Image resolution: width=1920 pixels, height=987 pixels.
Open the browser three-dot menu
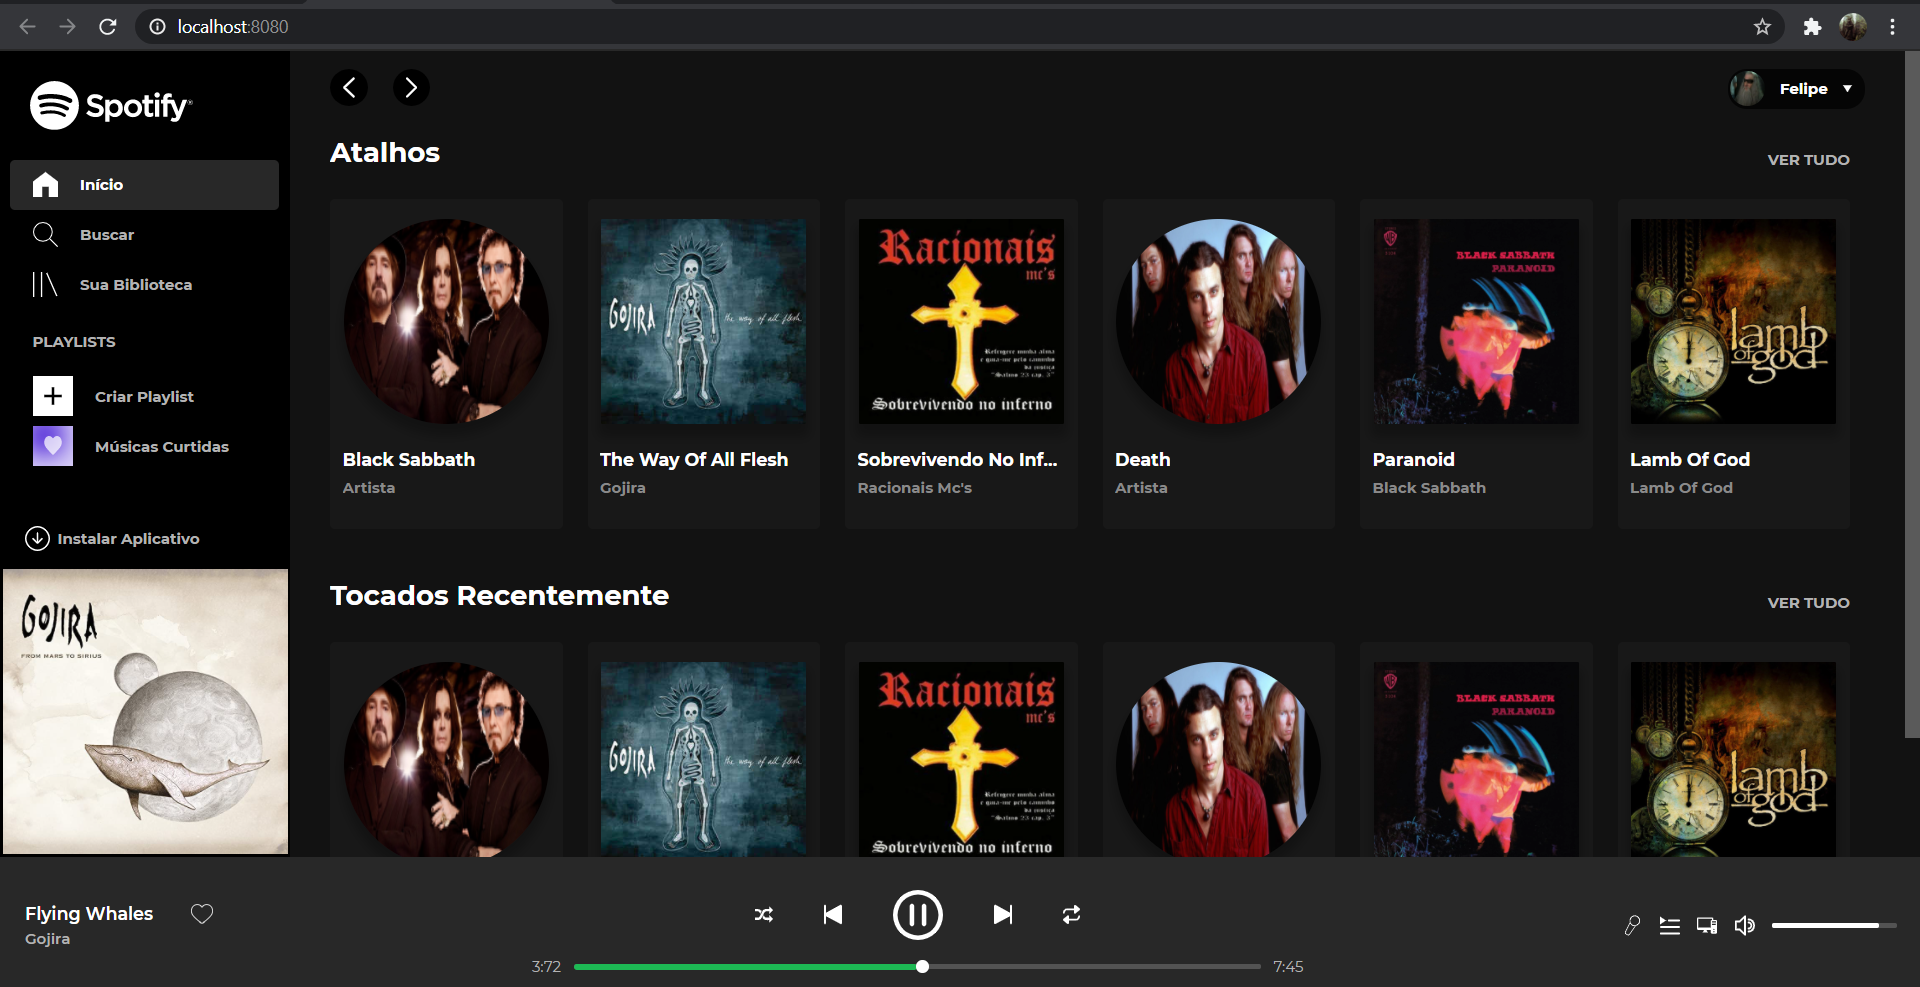(x=1892, y=27)
